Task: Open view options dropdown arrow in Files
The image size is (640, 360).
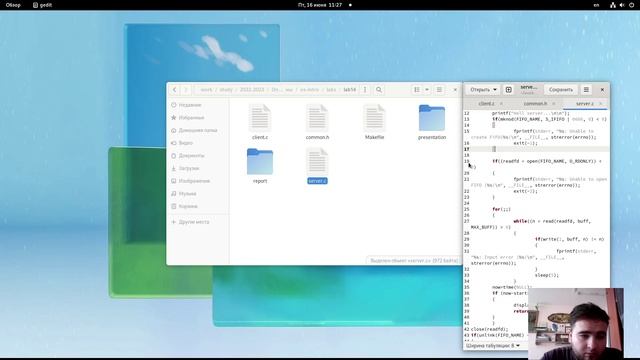Action: [x=427, y=90]
